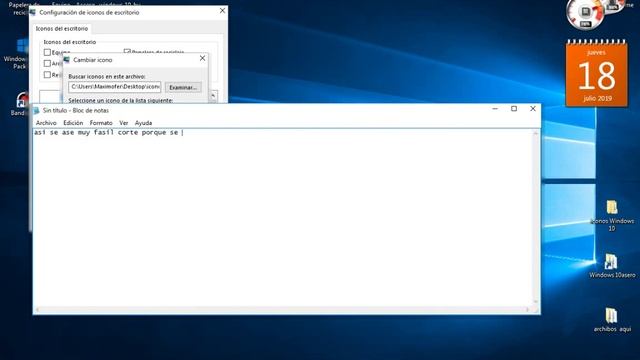Click the Cambiar icono dialog title icon
Screen dimensions: 640x360
(67, 60)
